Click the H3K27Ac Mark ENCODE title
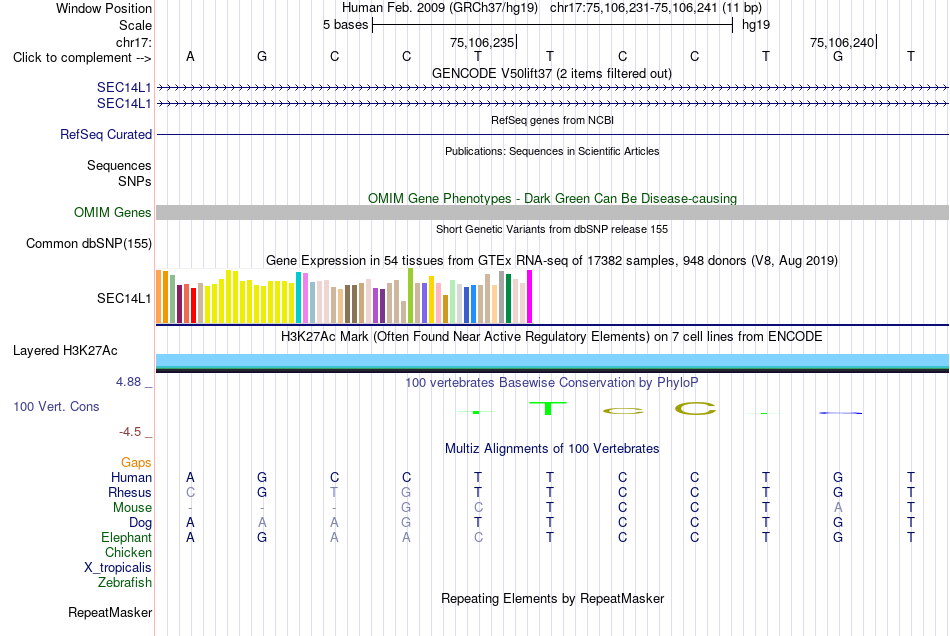This screenshot has width=950, height=636. (x=552, y=336)
